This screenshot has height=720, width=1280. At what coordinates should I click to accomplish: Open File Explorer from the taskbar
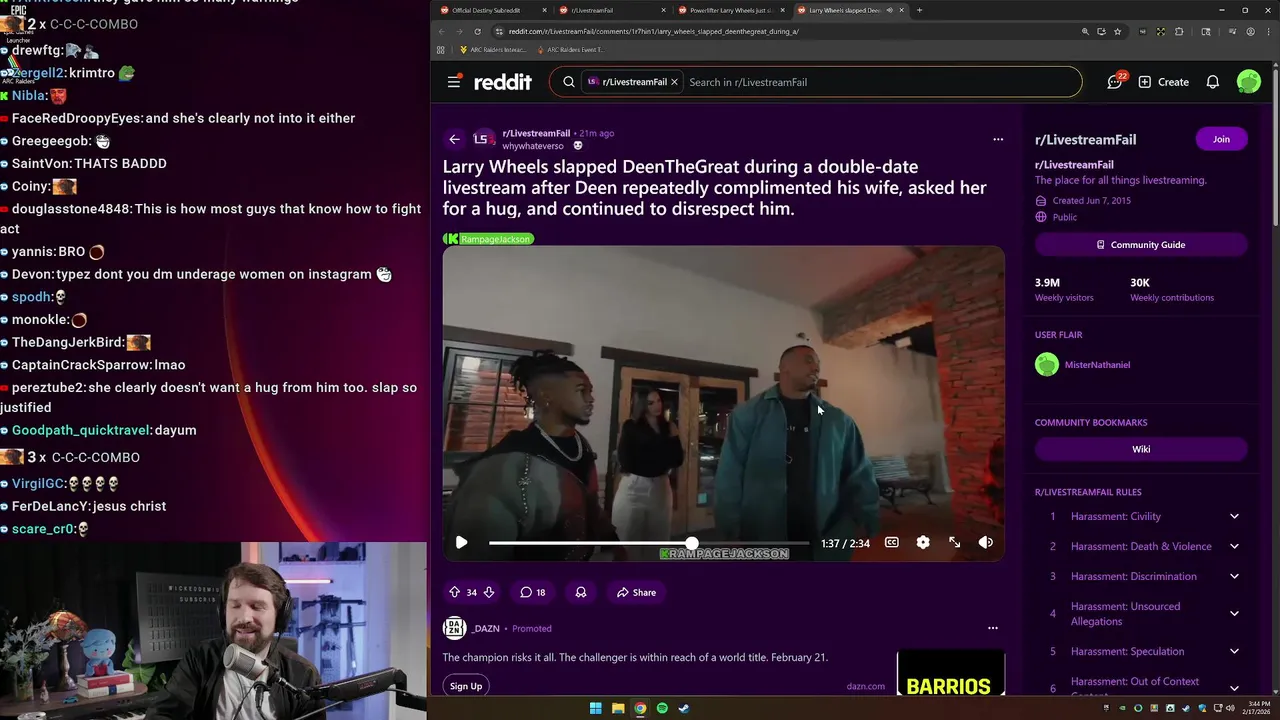click(618, 708)
